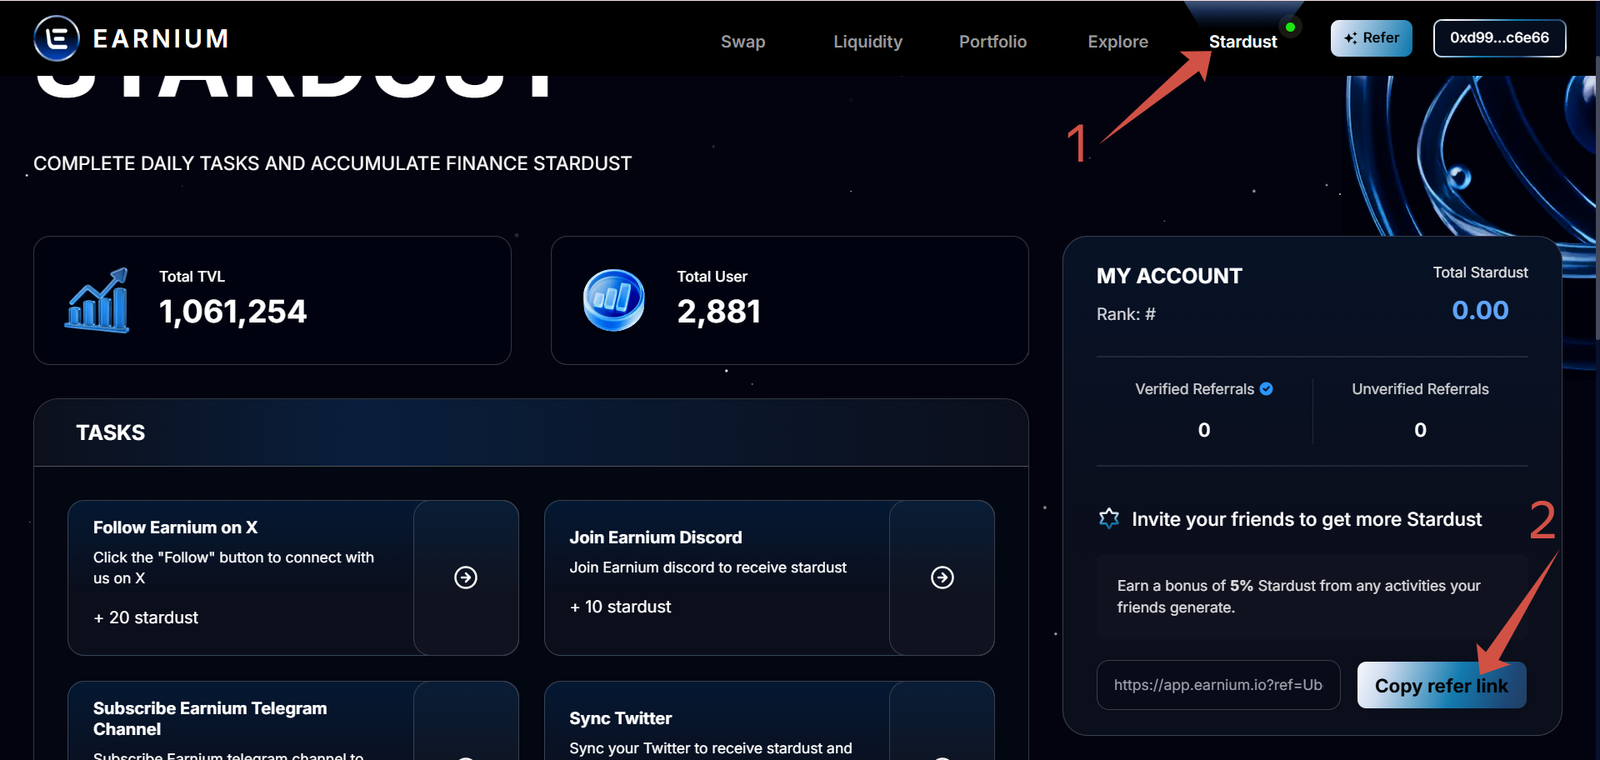The width and height of the screenshot is (1600, 760).
Task: Click the Verified Referrals blue checkmark badge
Action: point(1266,389)
